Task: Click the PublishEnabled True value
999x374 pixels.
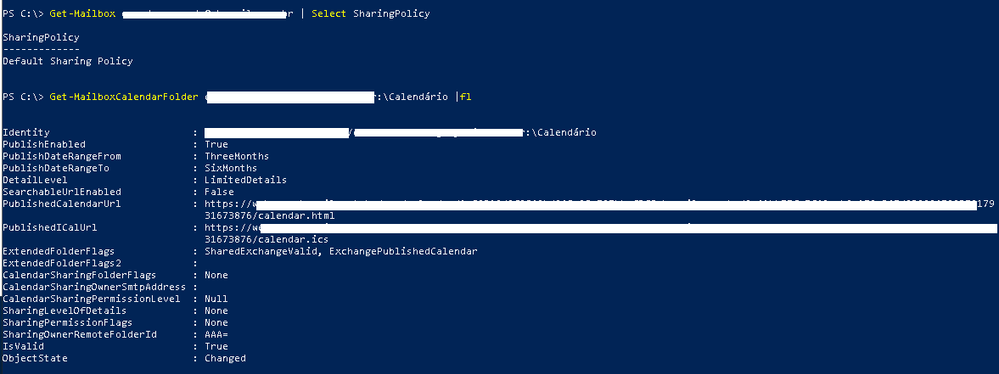Action: pyautogui.click(x=216, y=145)
